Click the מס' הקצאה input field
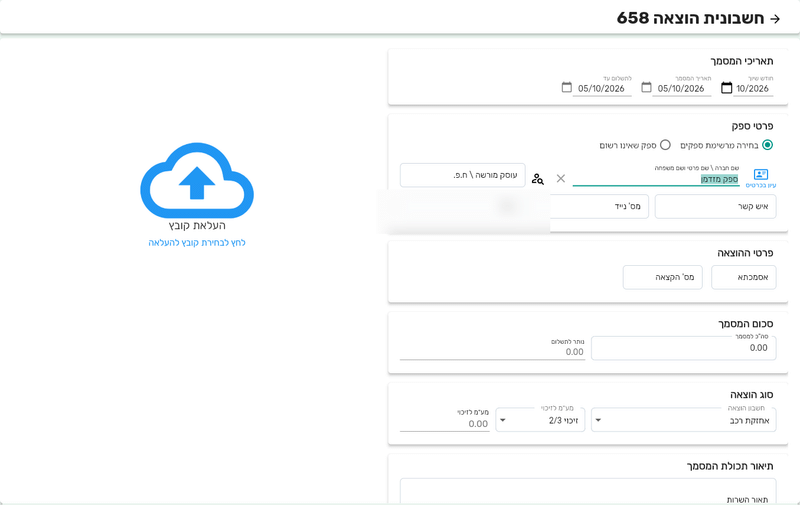Screen dimensions: 800x505 click(x=662, y=277)
